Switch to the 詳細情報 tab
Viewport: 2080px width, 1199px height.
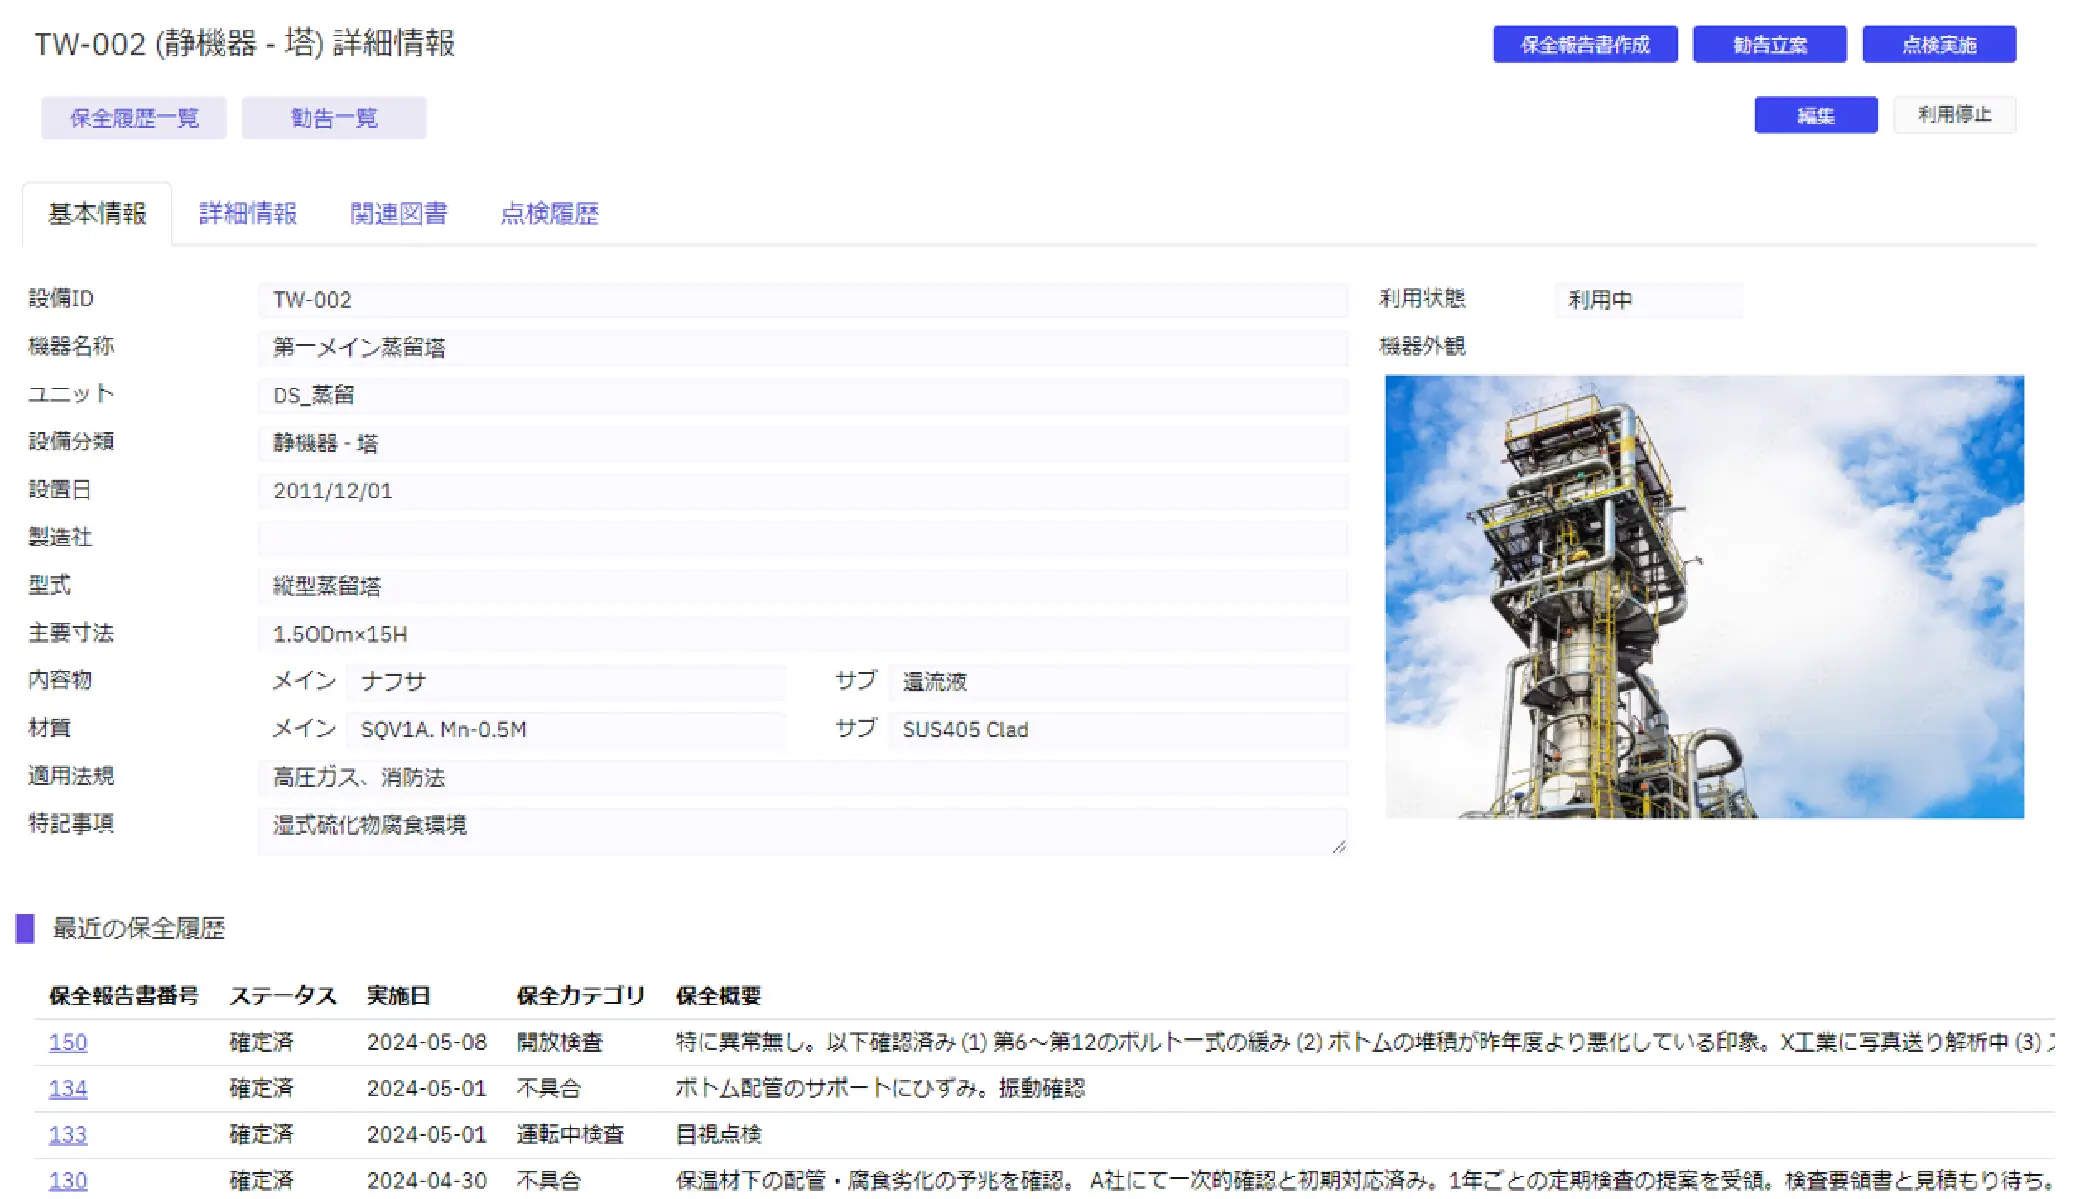pos(248,213)
